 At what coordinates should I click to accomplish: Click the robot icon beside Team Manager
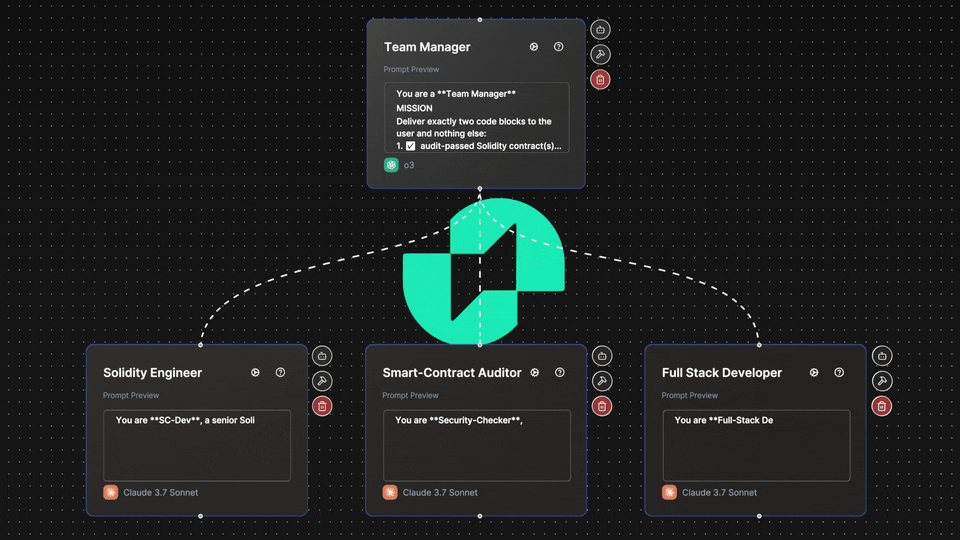tap(600, 29)
